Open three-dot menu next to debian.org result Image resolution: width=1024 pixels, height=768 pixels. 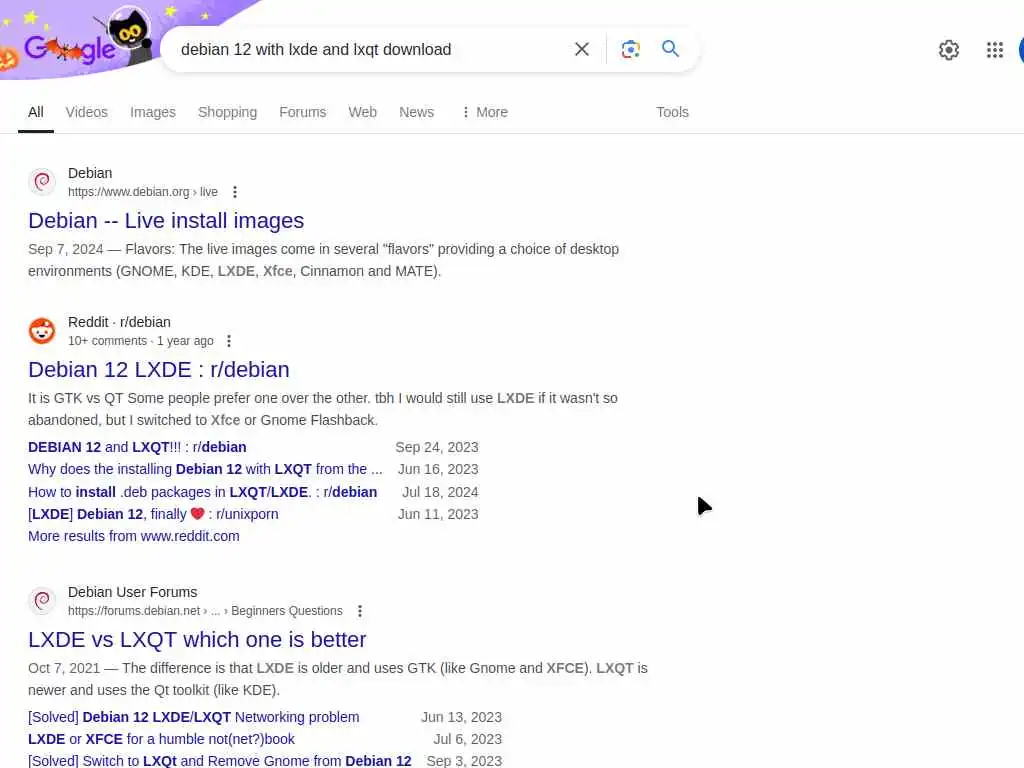tap(234, 192)
